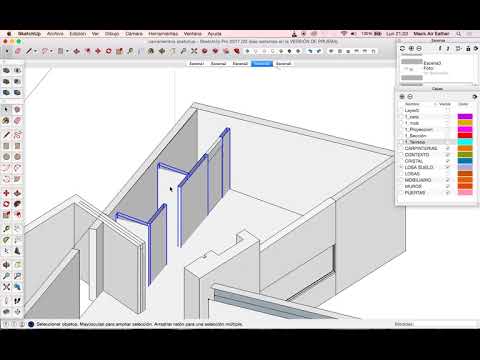The width and height of the screenshot is (480, 360).
Task: Open the Edición menu
Action: (78, 34)
